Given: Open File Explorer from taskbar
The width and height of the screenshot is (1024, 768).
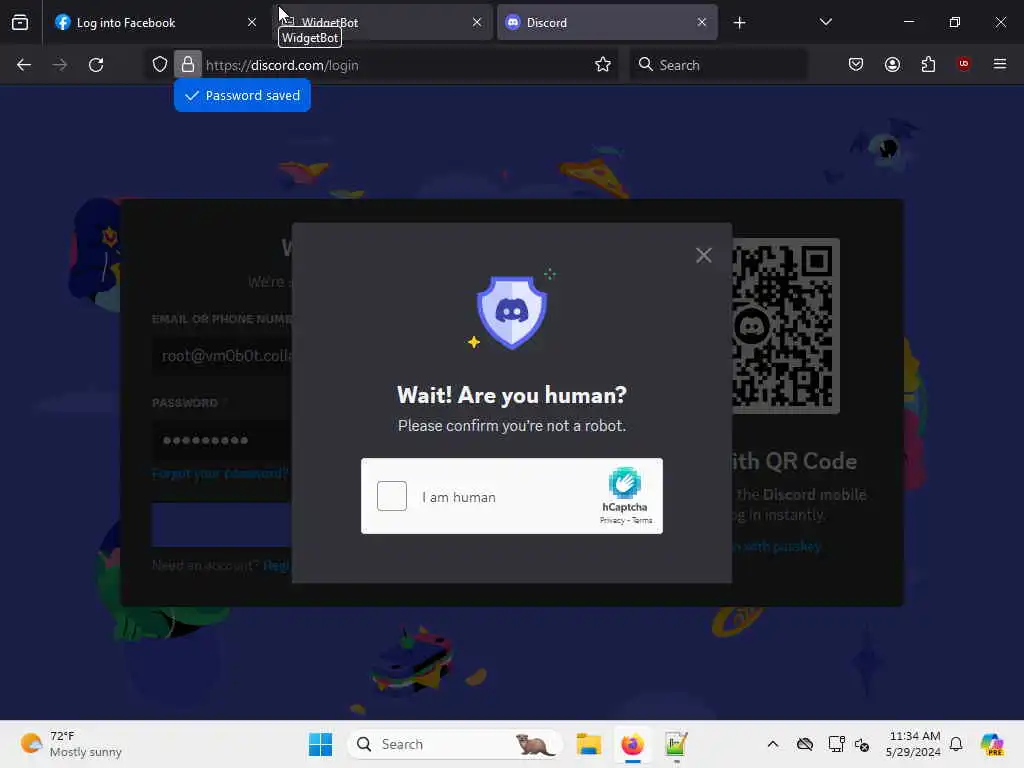Looking at the screenshot, I should [588, 744].
